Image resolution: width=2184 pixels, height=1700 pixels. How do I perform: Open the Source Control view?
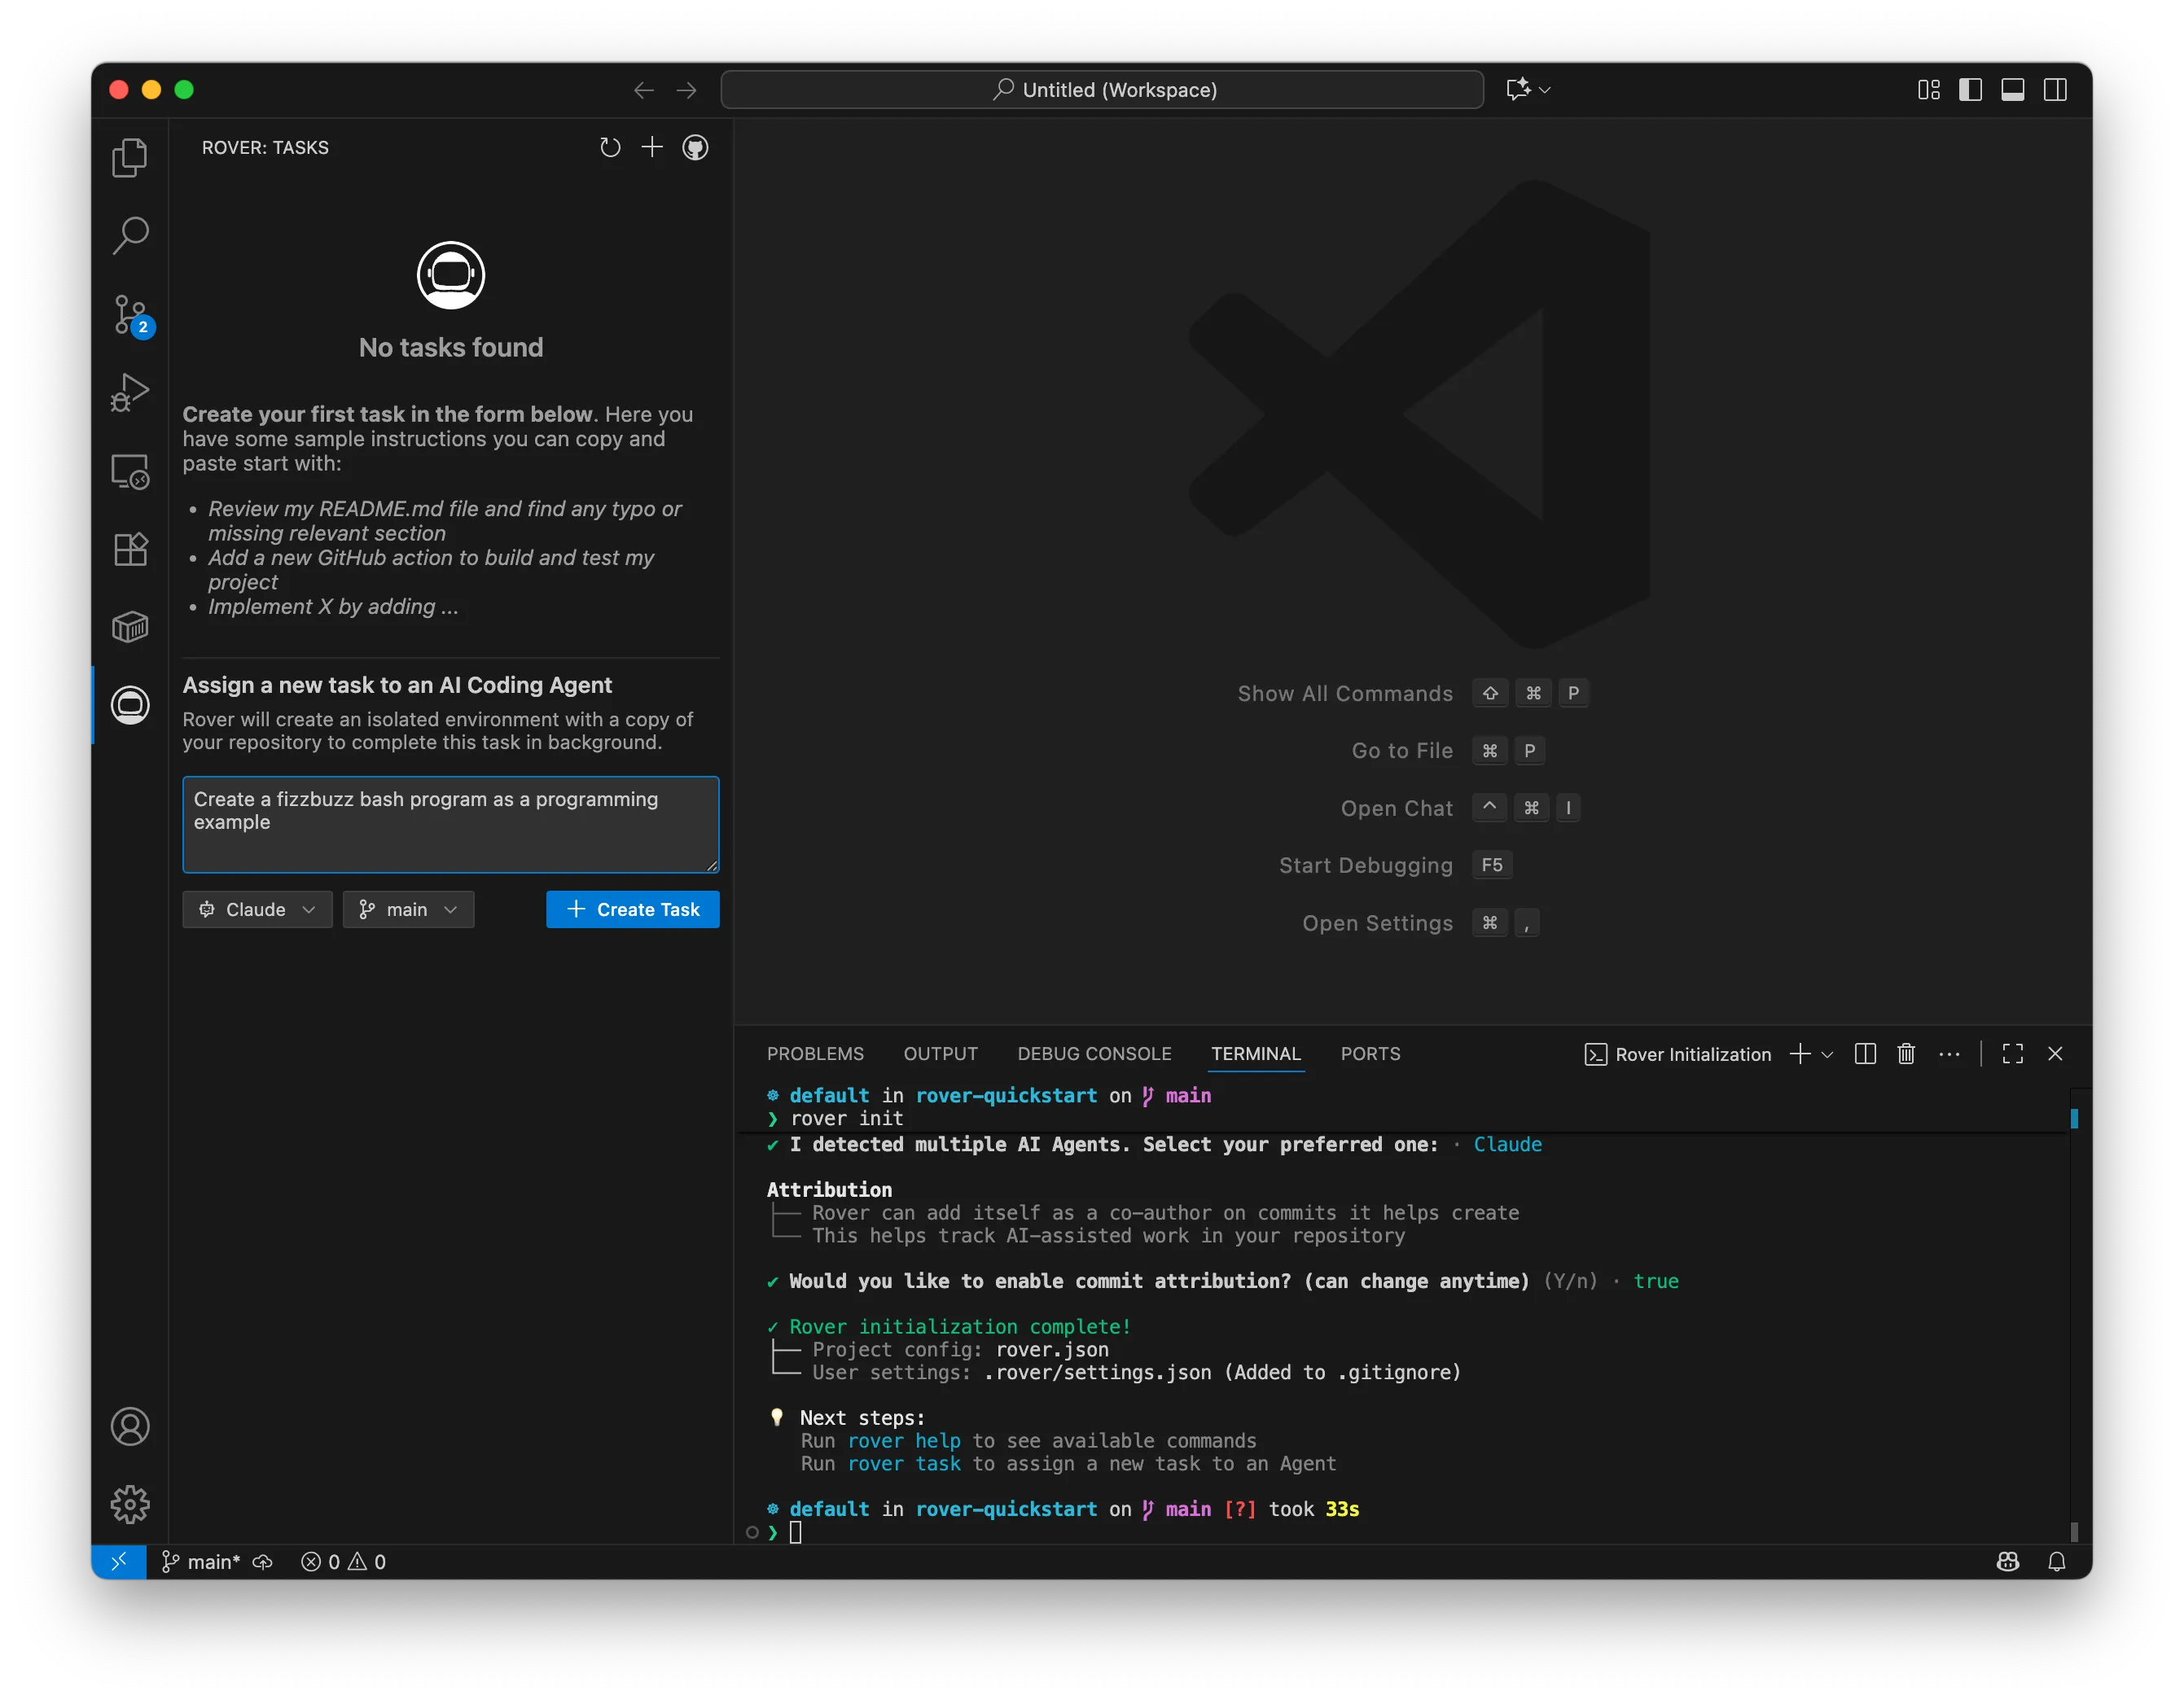pos(130,313)
